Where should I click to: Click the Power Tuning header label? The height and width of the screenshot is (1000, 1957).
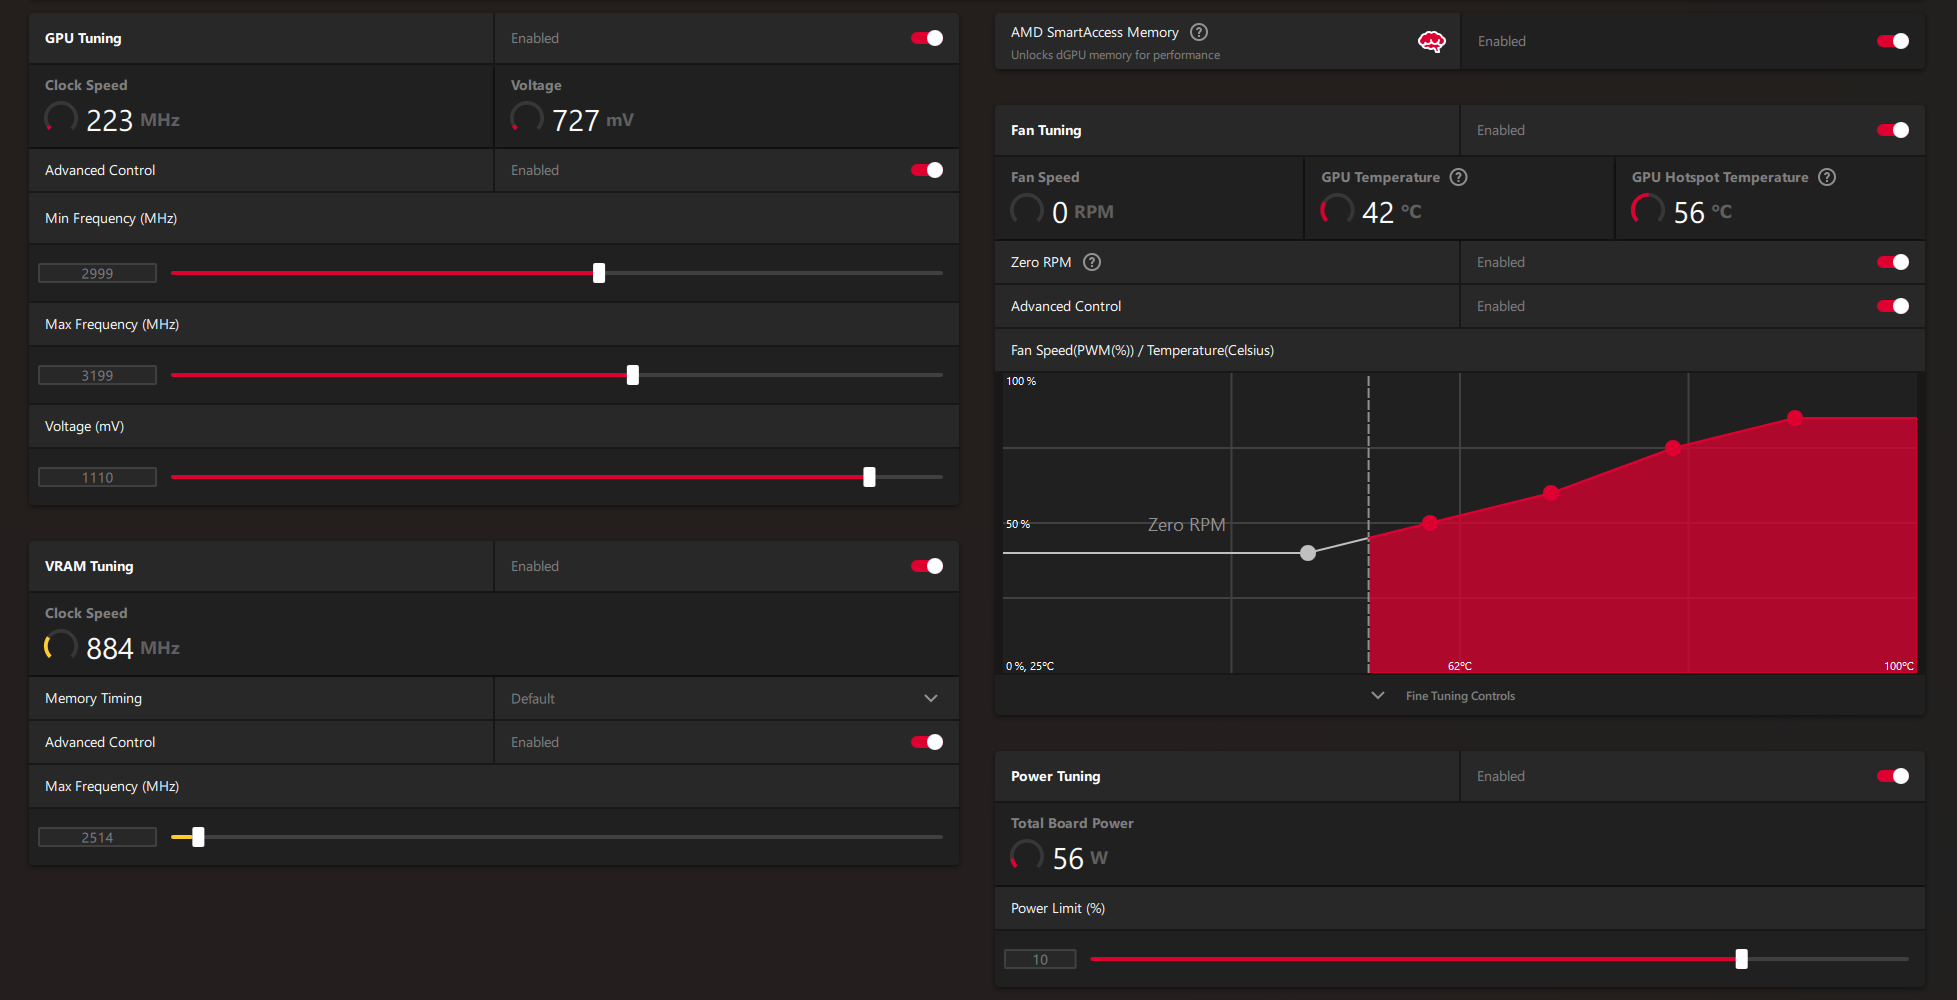coord(1055,776)
